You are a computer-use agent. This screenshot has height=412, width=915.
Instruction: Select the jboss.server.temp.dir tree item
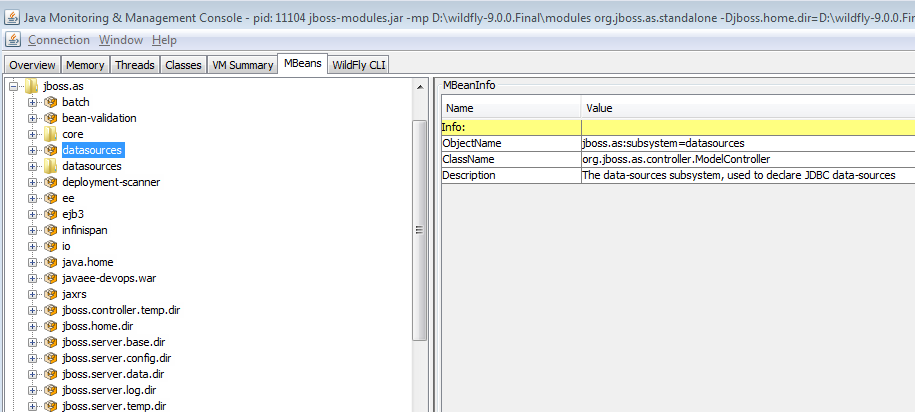[x=114, y=406]
